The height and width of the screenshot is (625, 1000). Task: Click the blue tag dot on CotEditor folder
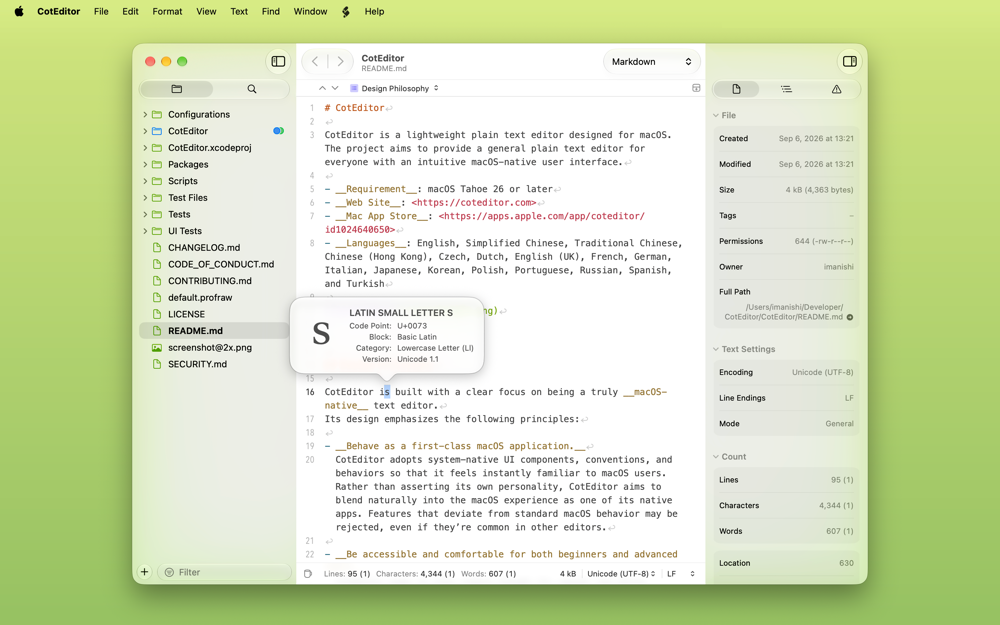pyautogui.click(x=278, y=131)
